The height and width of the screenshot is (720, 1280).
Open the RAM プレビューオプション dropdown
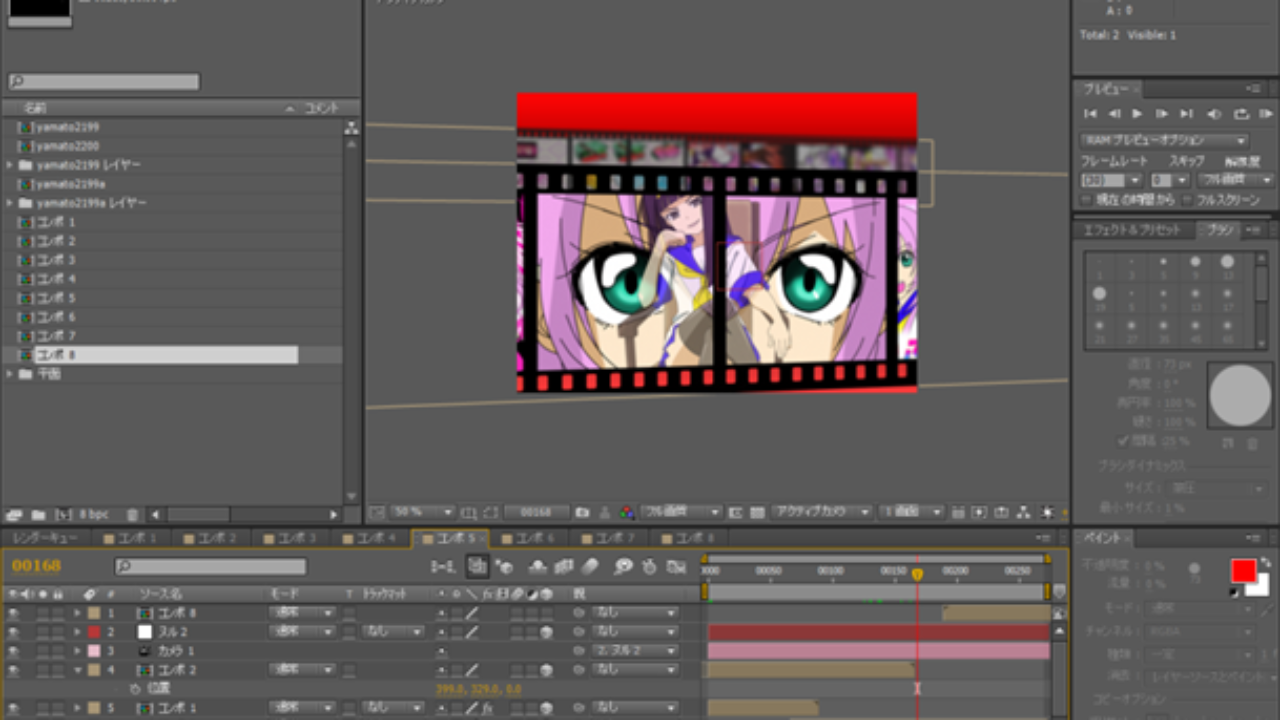tap(1164, 141)
